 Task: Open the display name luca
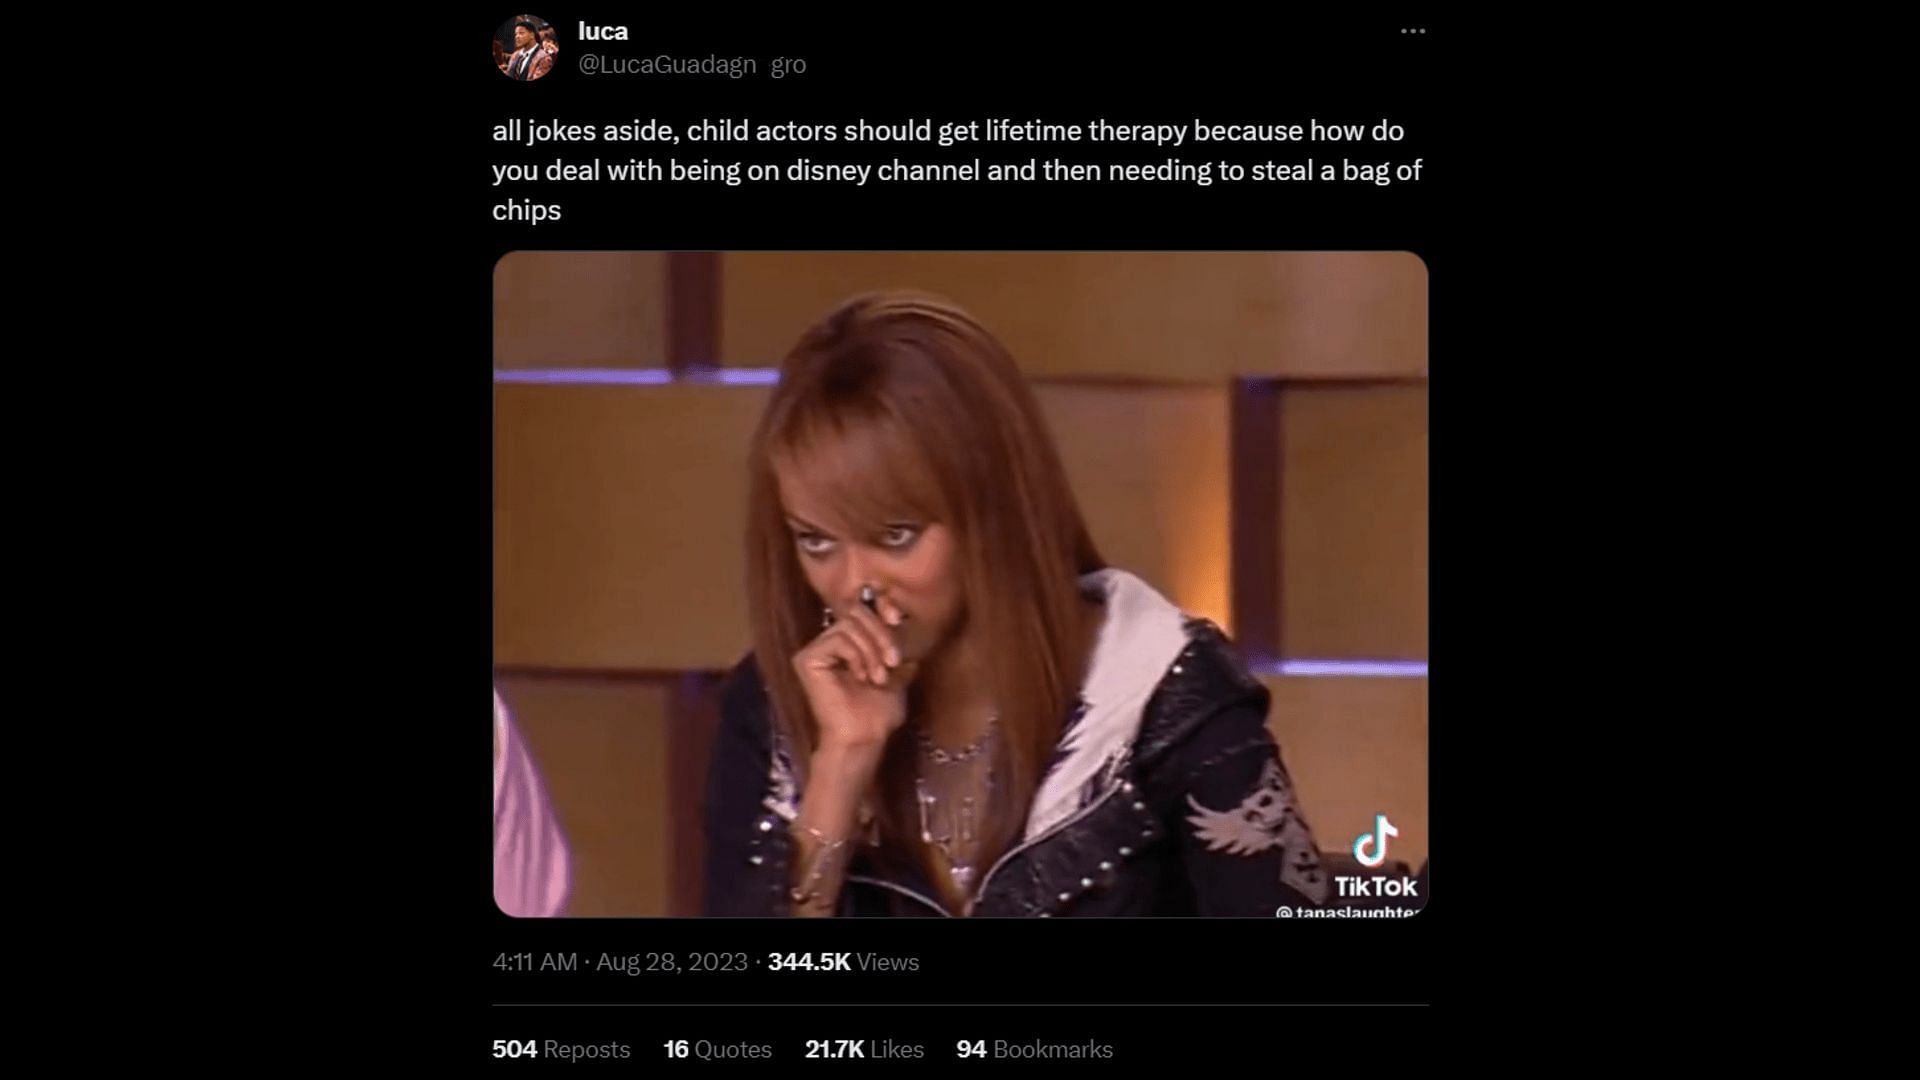click(x=603, y=31)
